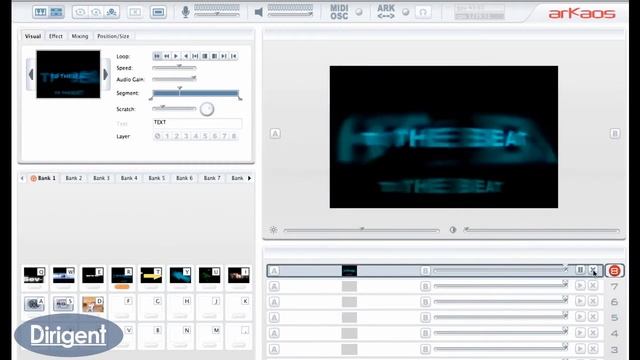Open the Visual tab
Viewport: 640px width, 360px height.
tap(33, 36)
